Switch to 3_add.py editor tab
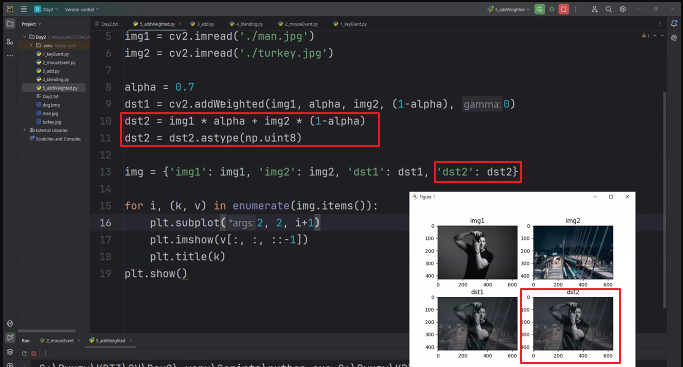Viewport: 683px width, 367px height. [x=203, y=24]
